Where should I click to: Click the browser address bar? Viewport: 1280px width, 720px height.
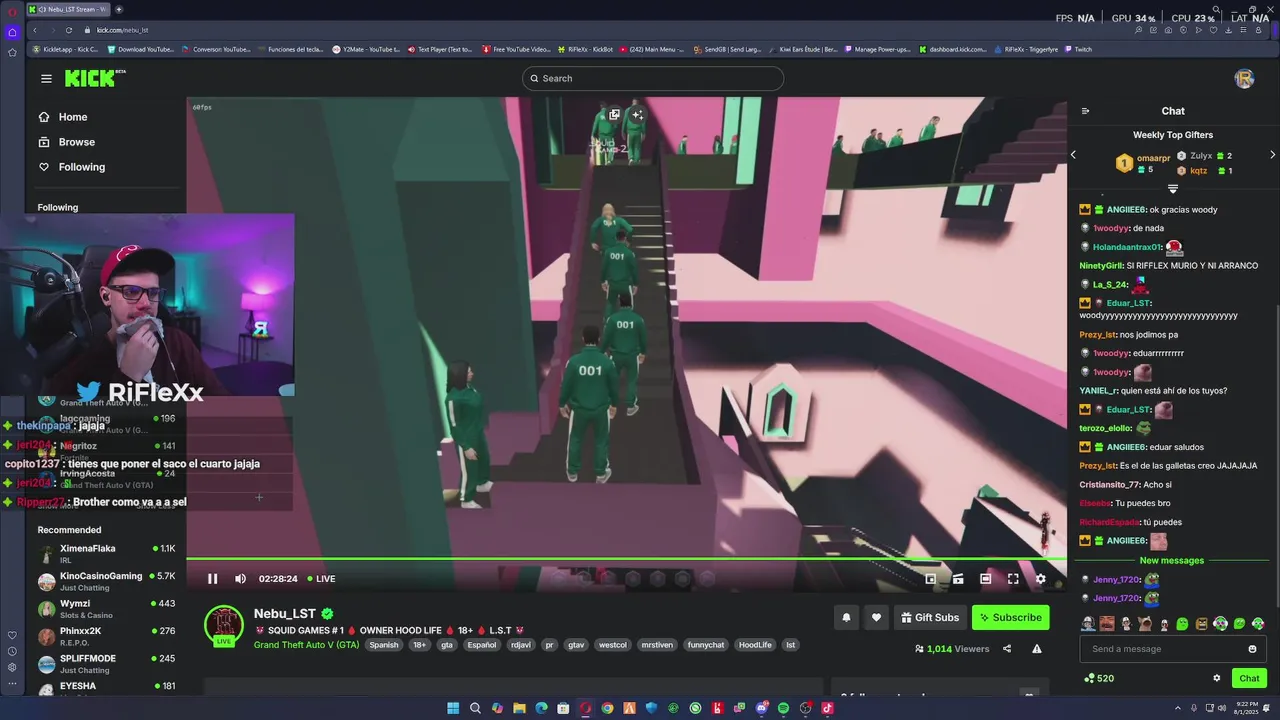click(600, 30)
